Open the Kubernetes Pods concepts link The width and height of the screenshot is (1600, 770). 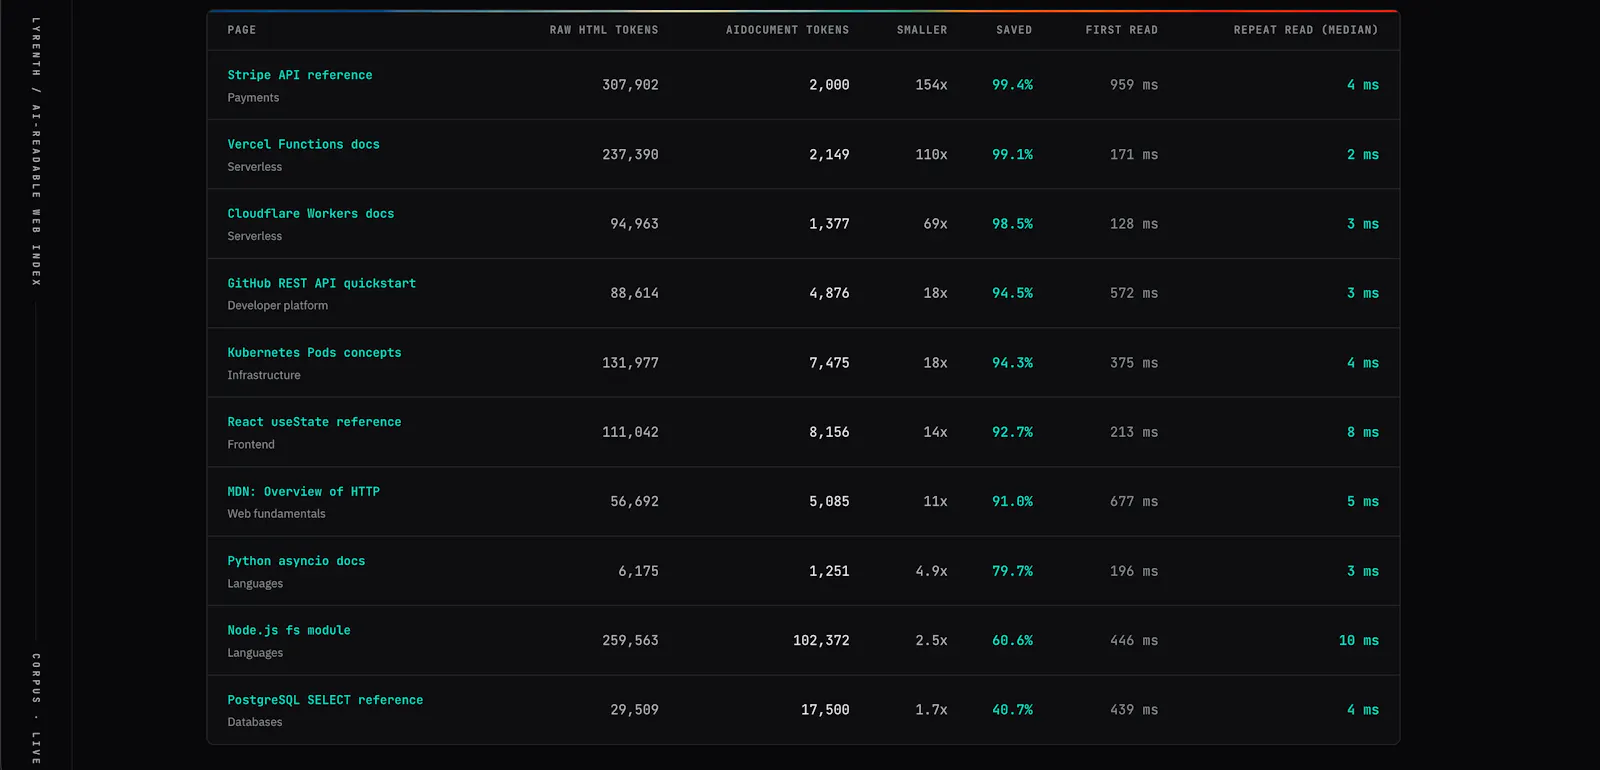(314, 353)
